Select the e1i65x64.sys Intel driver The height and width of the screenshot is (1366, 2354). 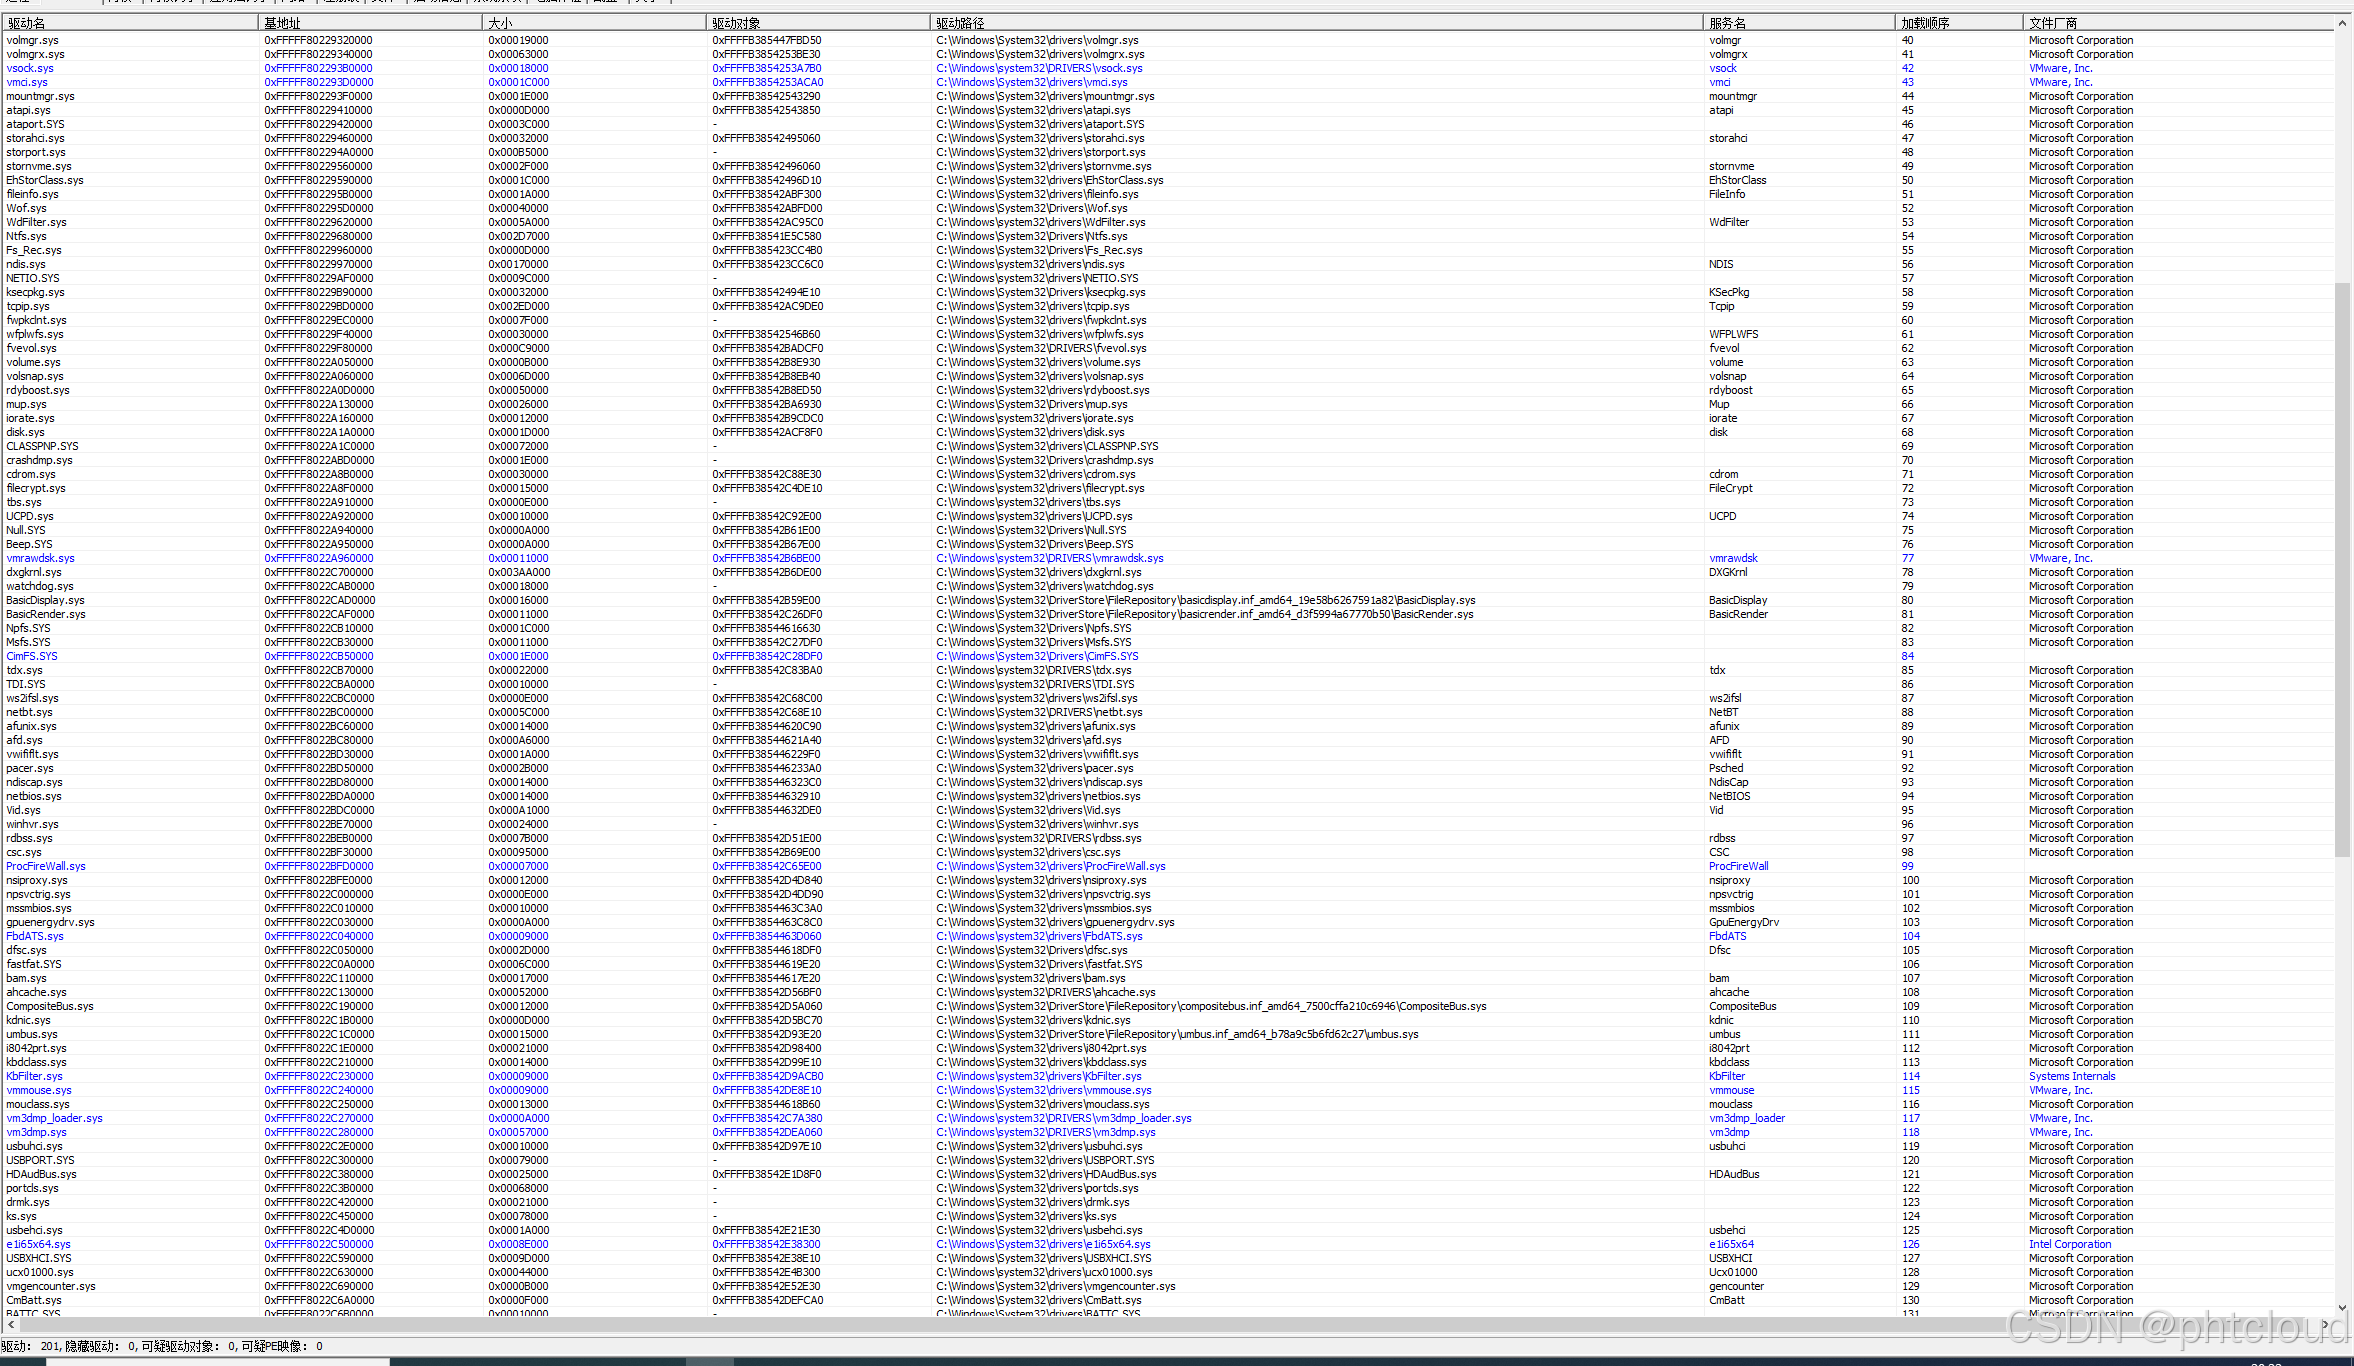[38, 1245]
